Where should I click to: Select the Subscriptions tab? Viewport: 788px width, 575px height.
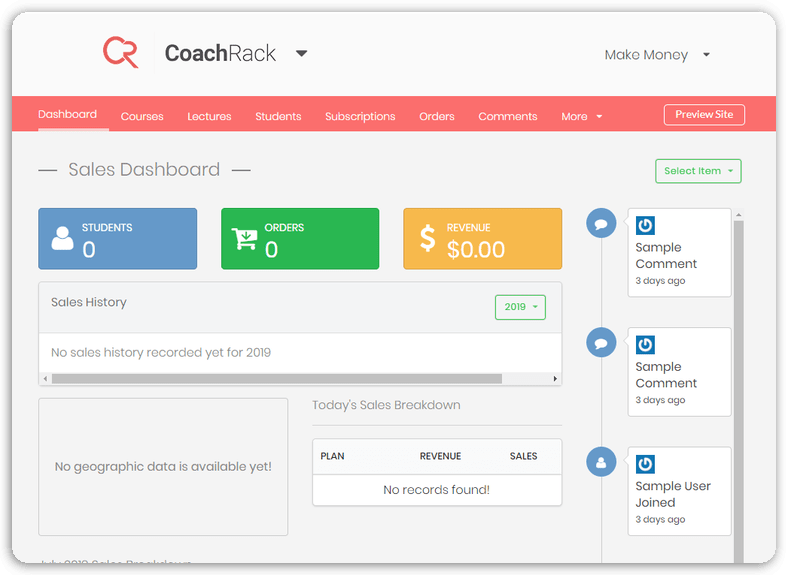click(x=360, y=117)
